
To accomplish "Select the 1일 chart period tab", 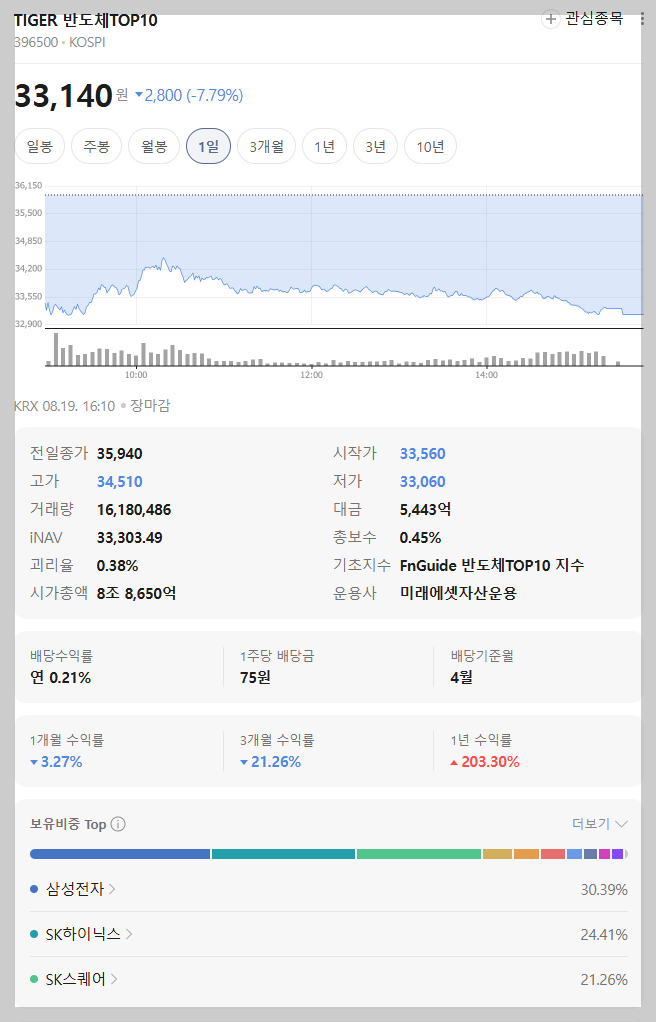I will point(209,146).
